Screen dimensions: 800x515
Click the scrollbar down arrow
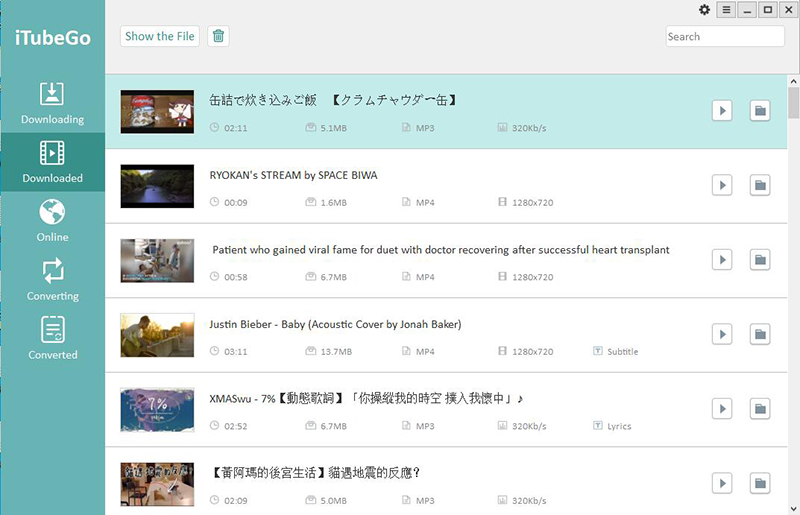point(793,509)
